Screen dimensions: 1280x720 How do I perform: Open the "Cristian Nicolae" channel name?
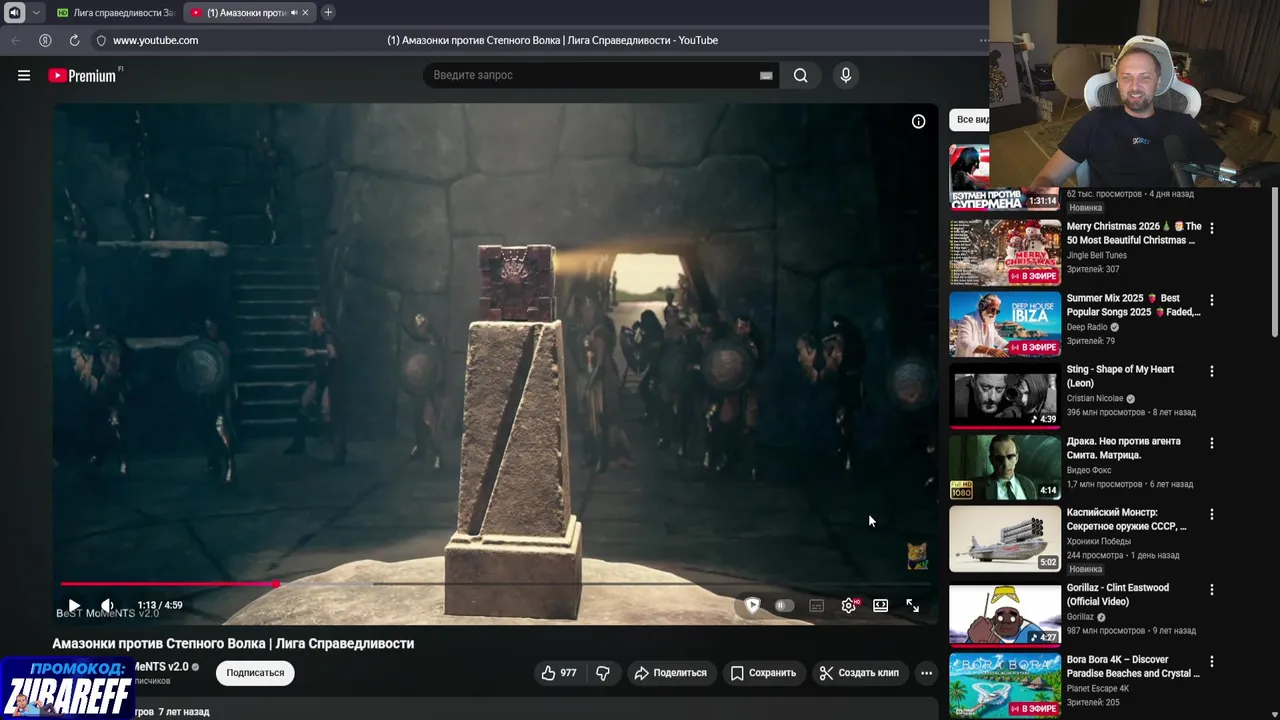click(x=1095, y=398)
